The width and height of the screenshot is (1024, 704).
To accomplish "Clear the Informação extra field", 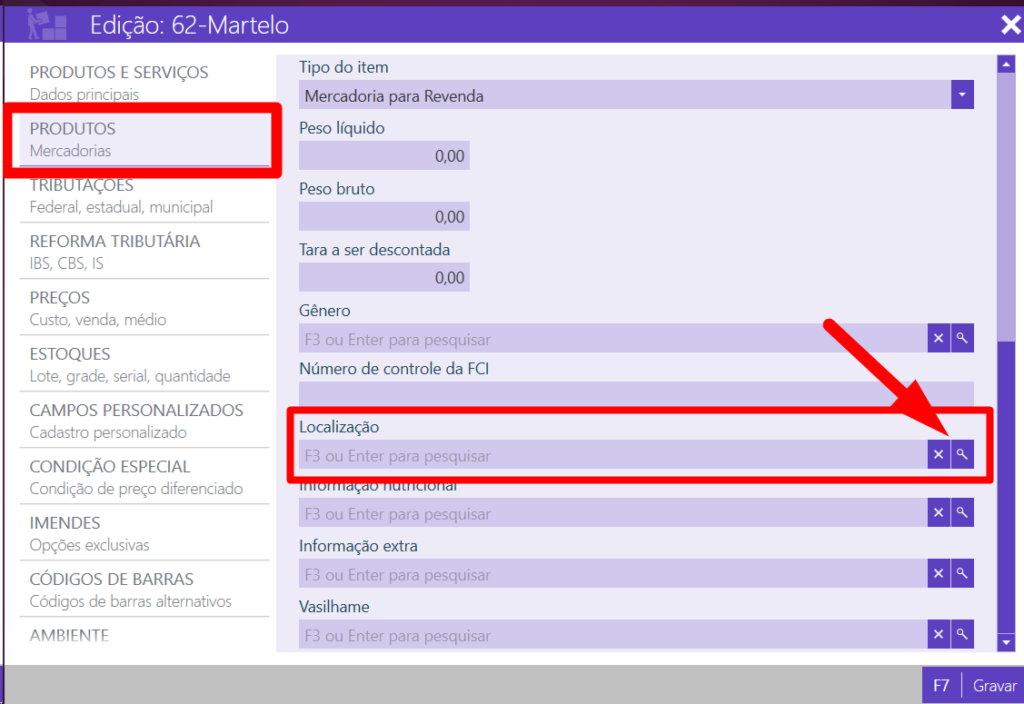I will (938, 574).
